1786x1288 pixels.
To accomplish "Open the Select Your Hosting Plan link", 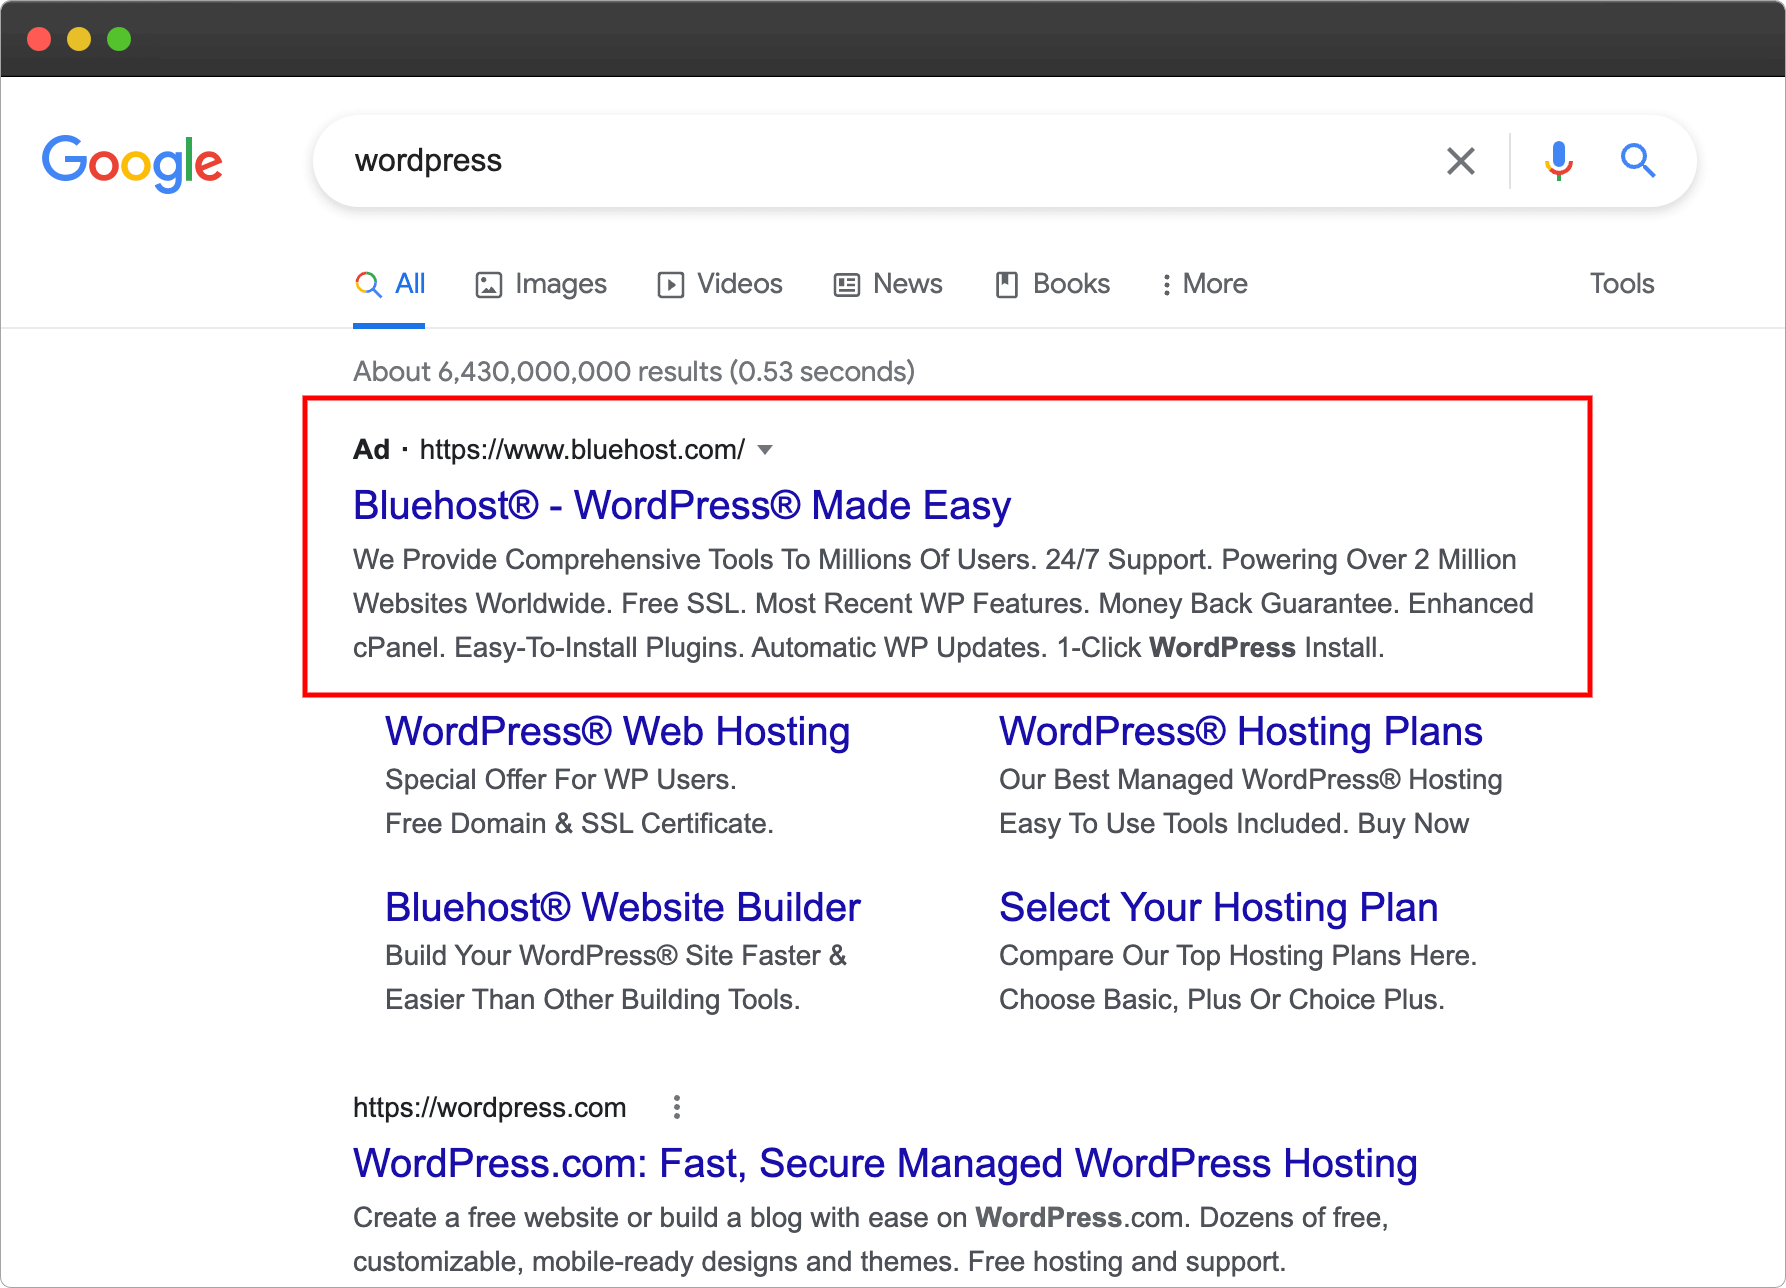I will click(x=1219, y=908).
